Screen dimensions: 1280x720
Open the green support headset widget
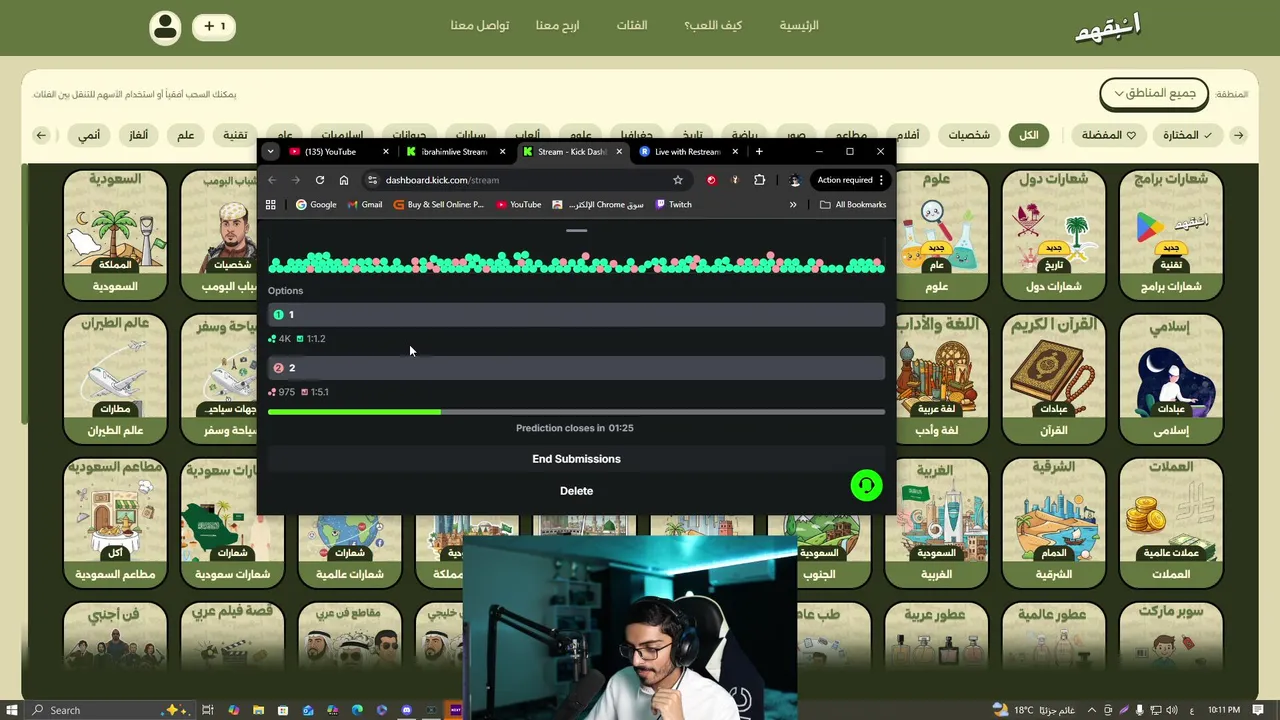tap(866, 485)
